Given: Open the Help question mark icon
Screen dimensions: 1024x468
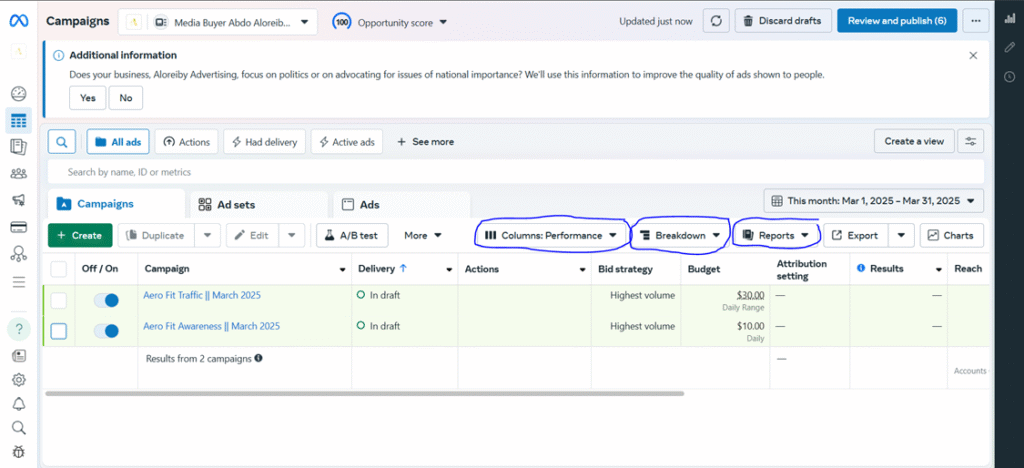Looking at the screenshot, I should coord(19,329).
